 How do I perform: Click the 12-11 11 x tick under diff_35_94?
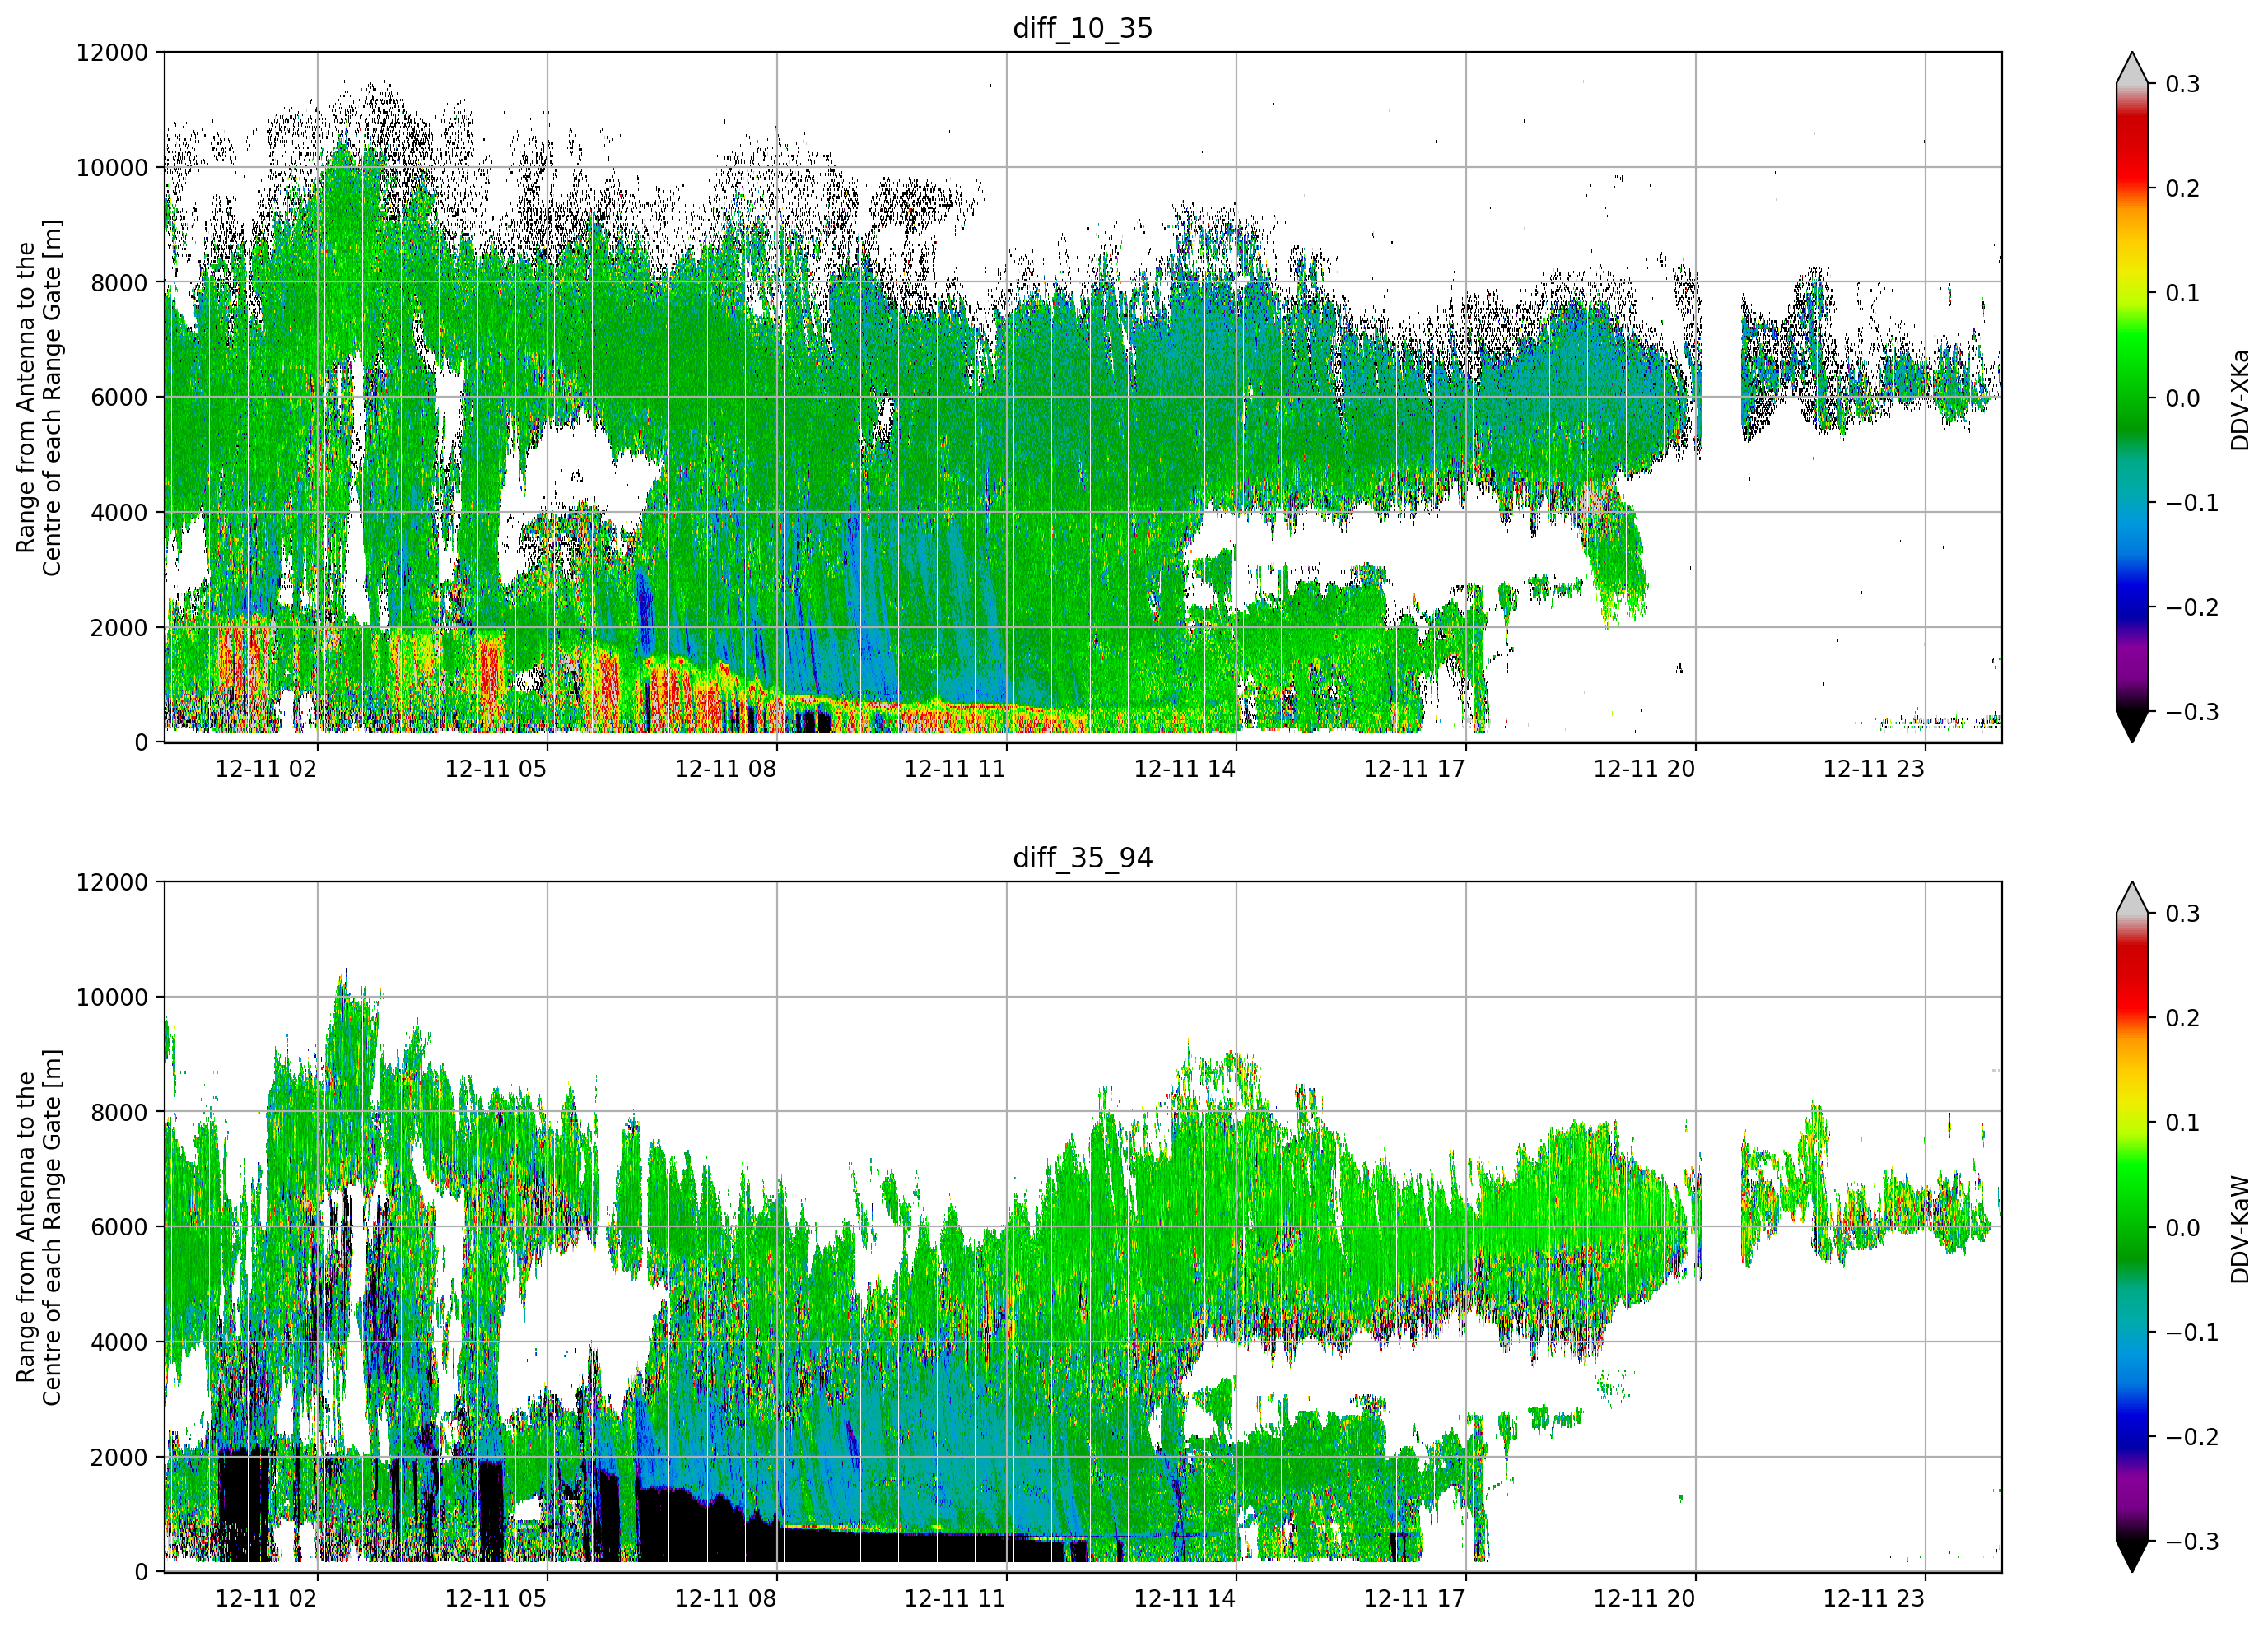(x=955, y=1598)
